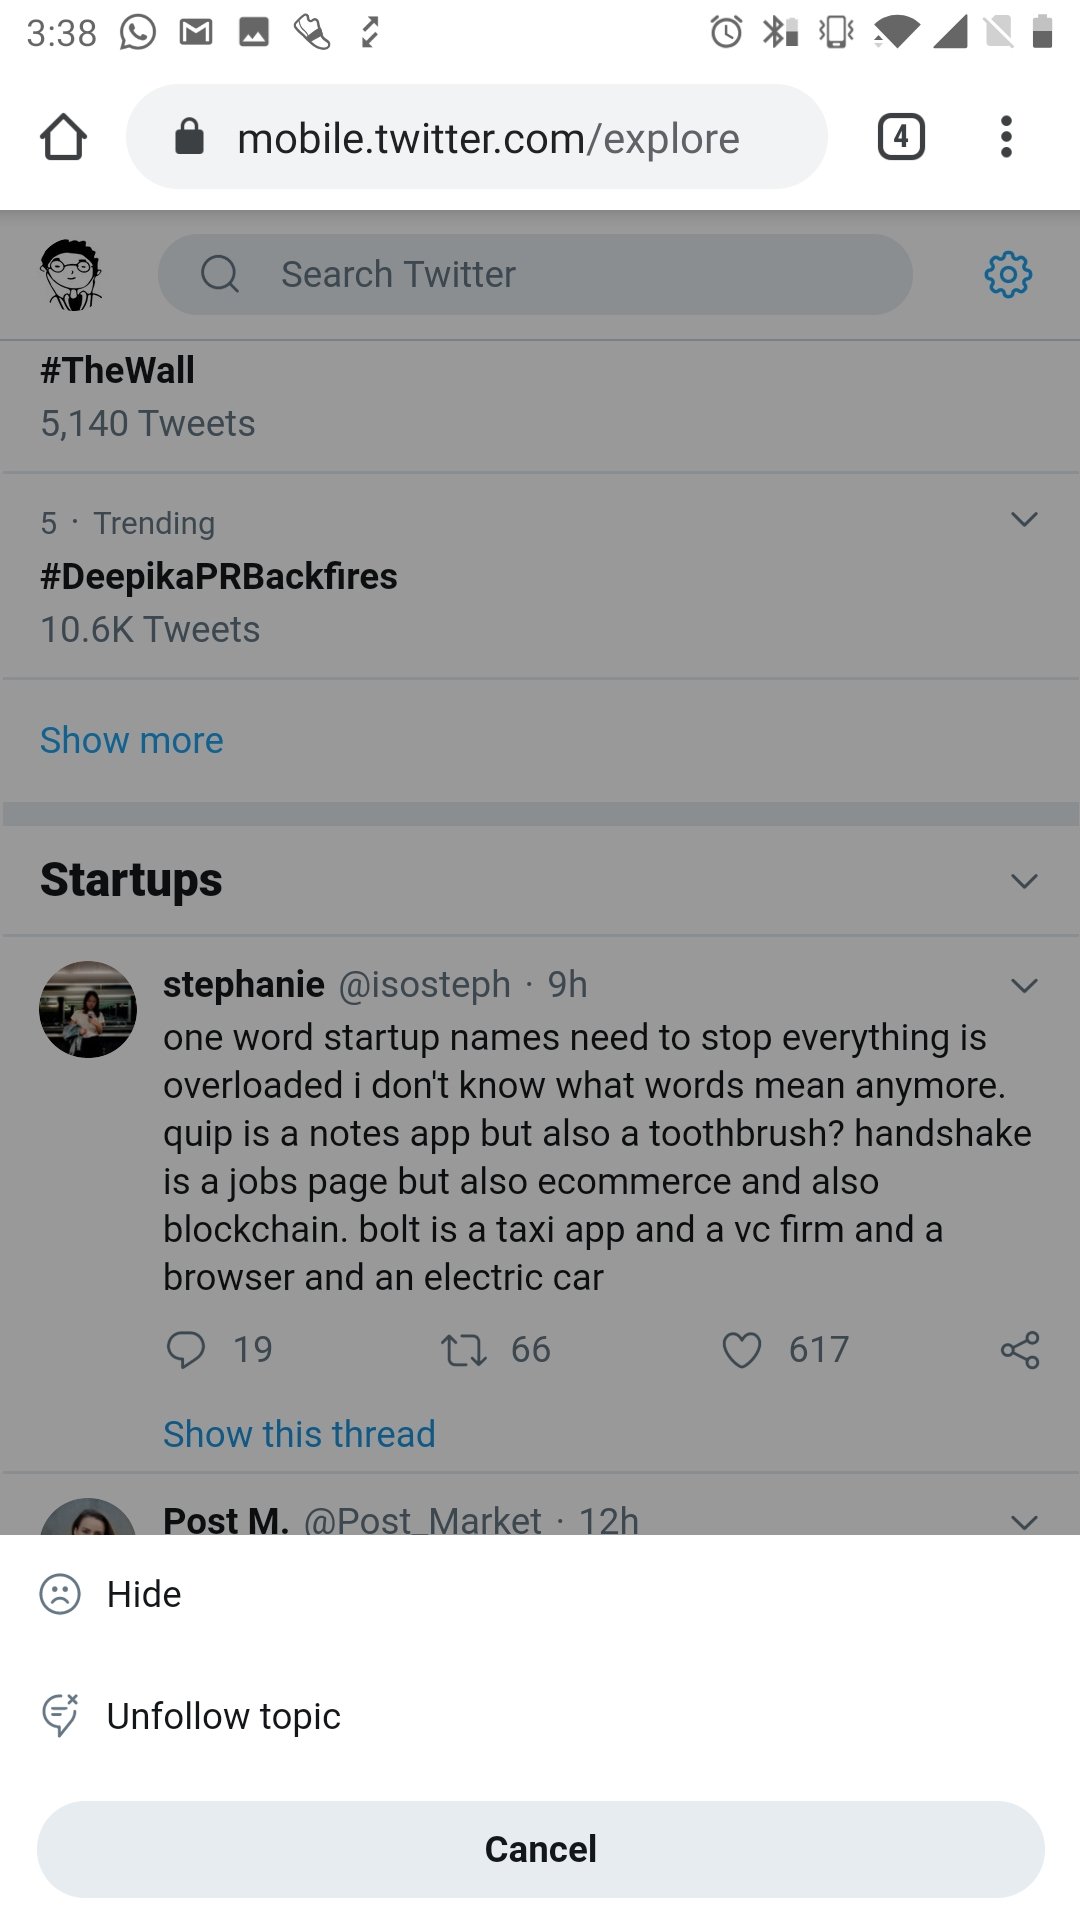Cancel the topic options sheet
Viewport: 1080px width, 1920px height.
pyautogui.click(x=540, y=1849)
